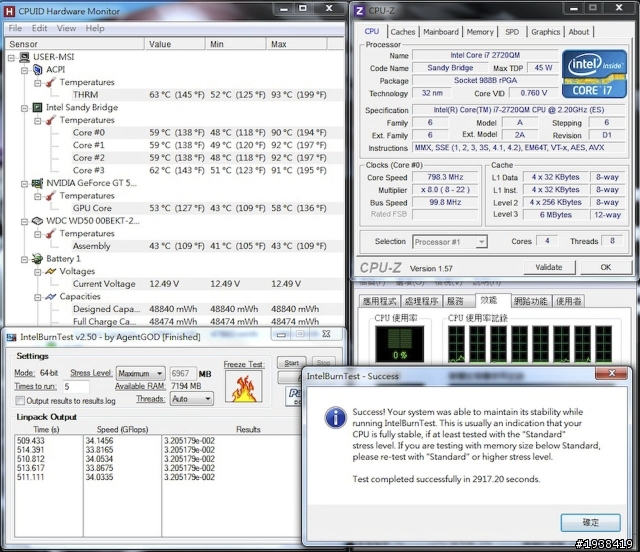
Task: Click the Max column header in Hardware Monitor
Action: point(297,44)
